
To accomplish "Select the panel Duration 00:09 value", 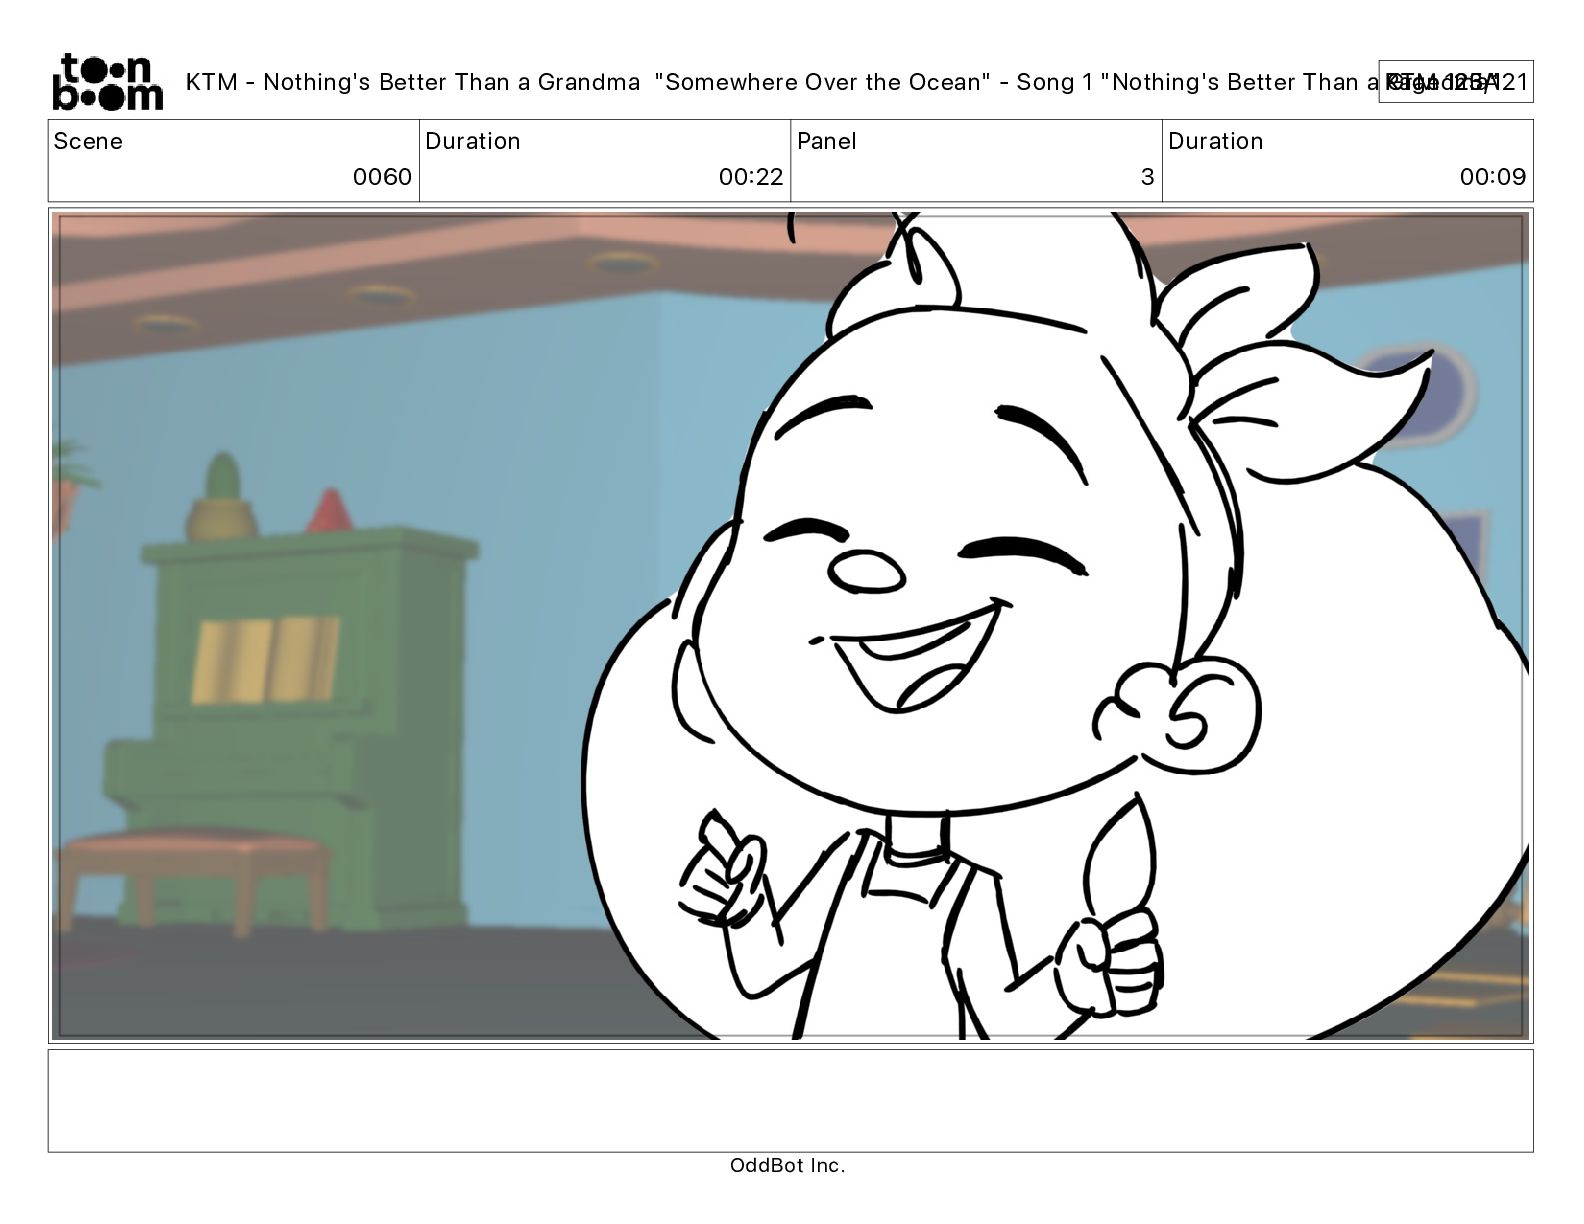I will click(1493, 177).
